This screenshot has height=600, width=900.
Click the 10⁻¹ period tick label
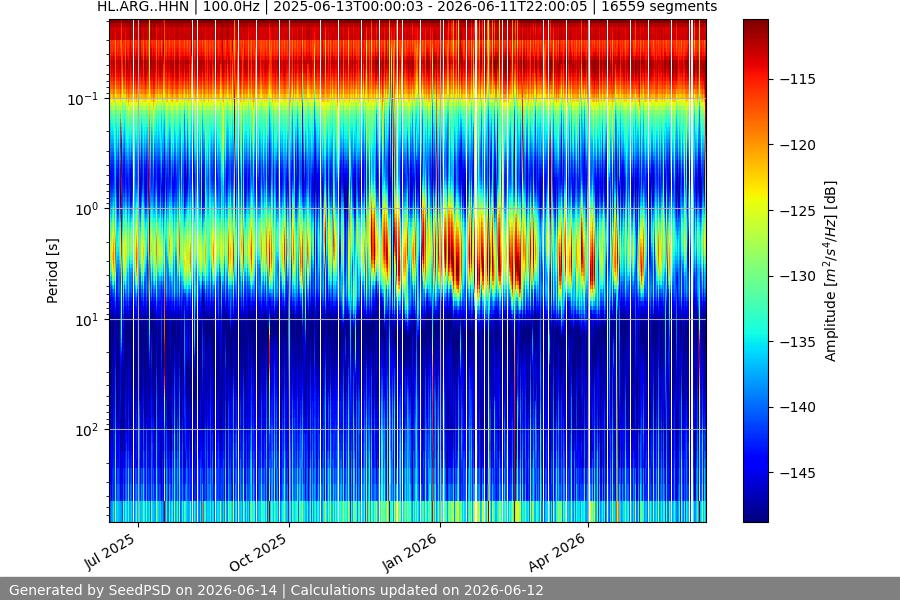[83, 99]
